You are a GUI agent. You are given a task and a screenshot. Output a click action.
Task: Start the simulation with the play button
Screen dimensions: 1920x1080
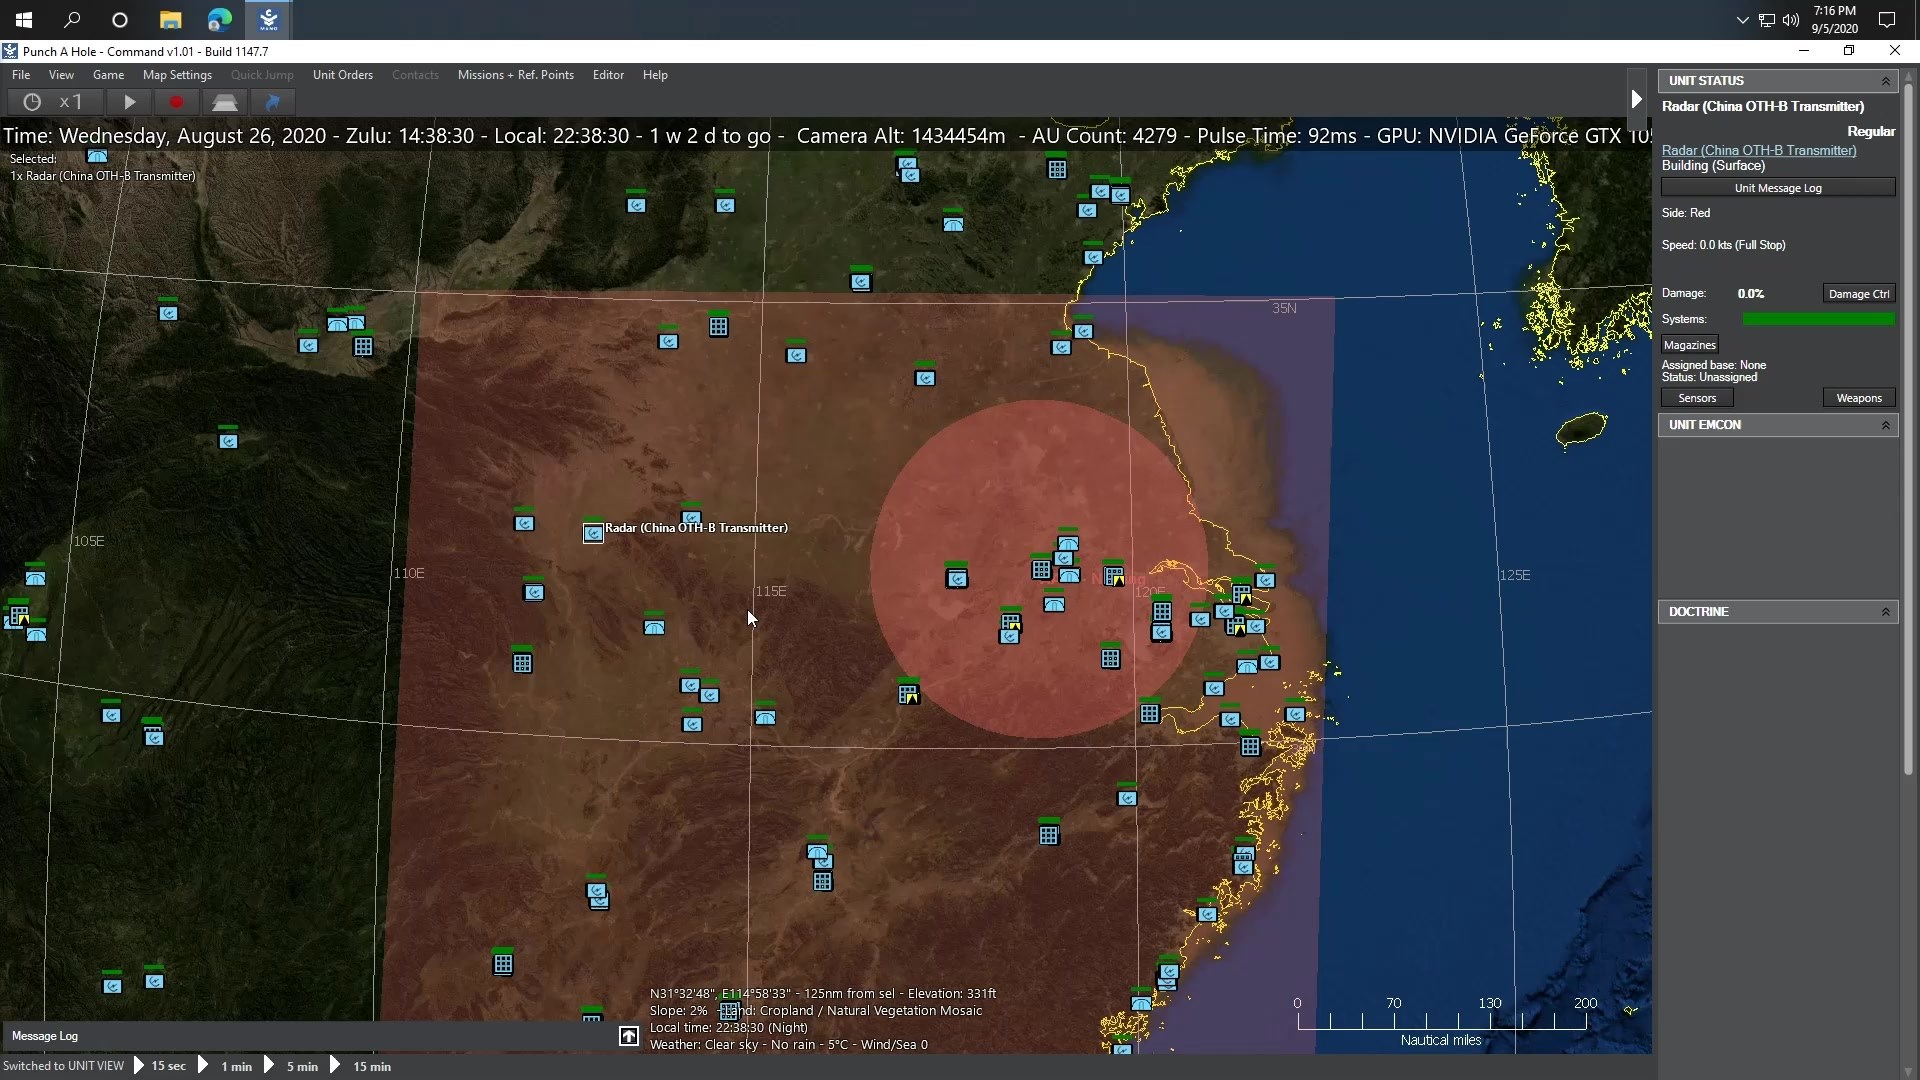pos(129,102)
